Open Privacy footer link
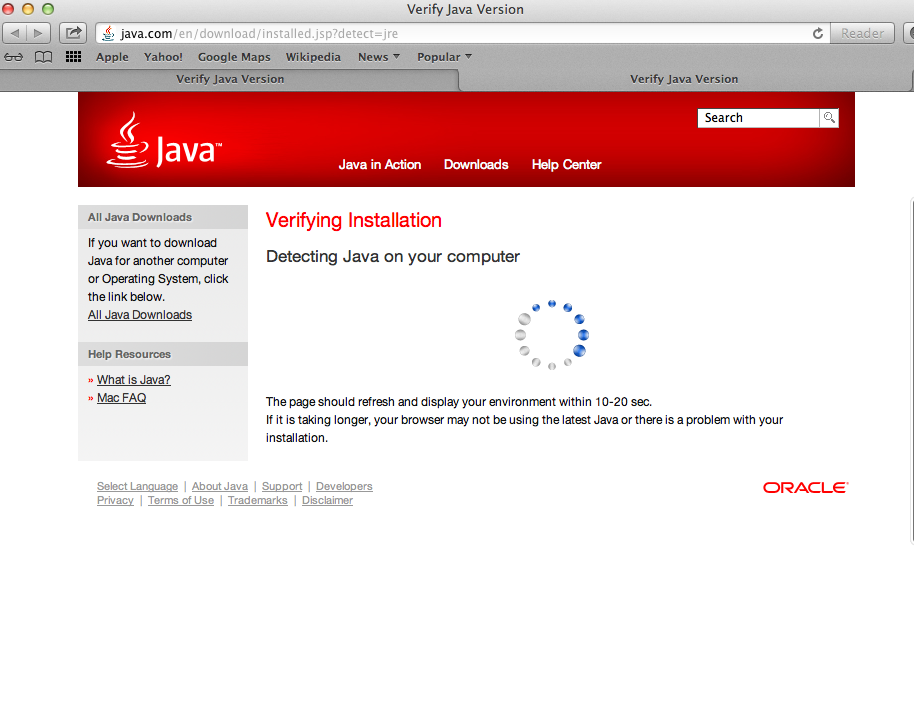This screenshot has height=716, width=914. (115, 500)
